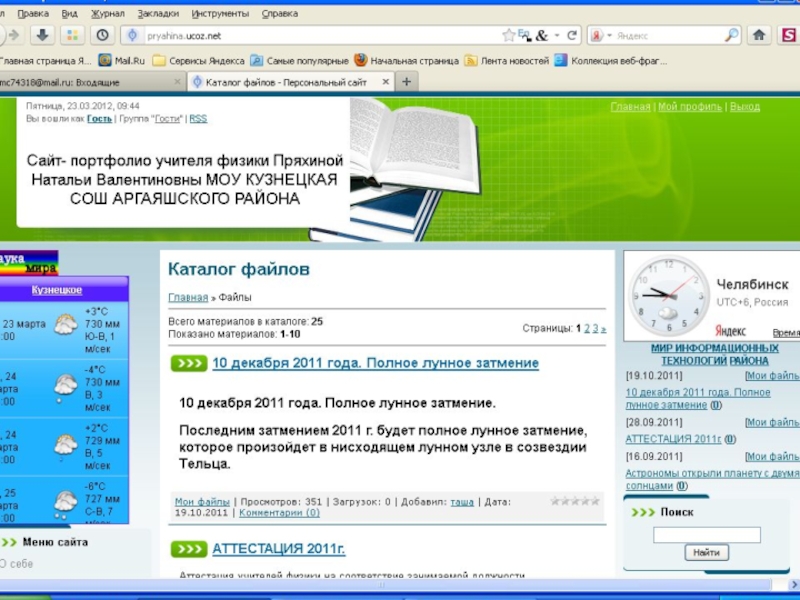Open the history clock icon

tap(103, 35)
